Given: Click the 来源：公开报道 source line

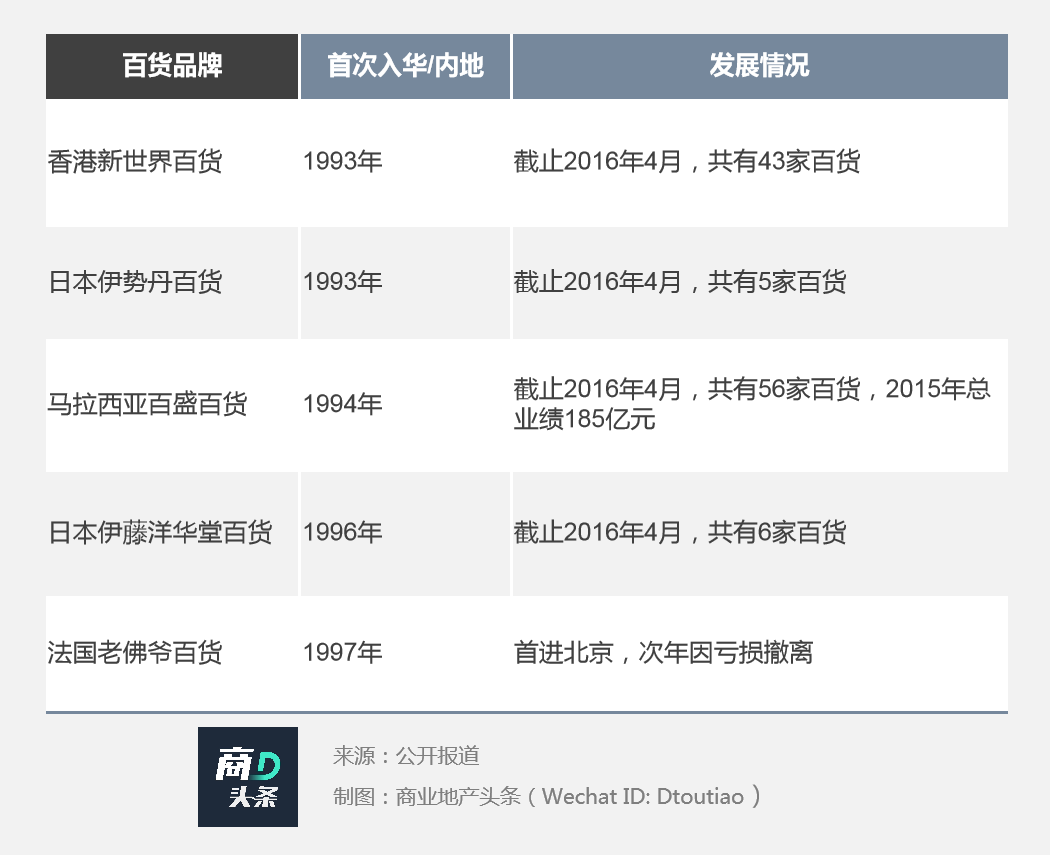Looking at the screenshot, I should [406, 756].
